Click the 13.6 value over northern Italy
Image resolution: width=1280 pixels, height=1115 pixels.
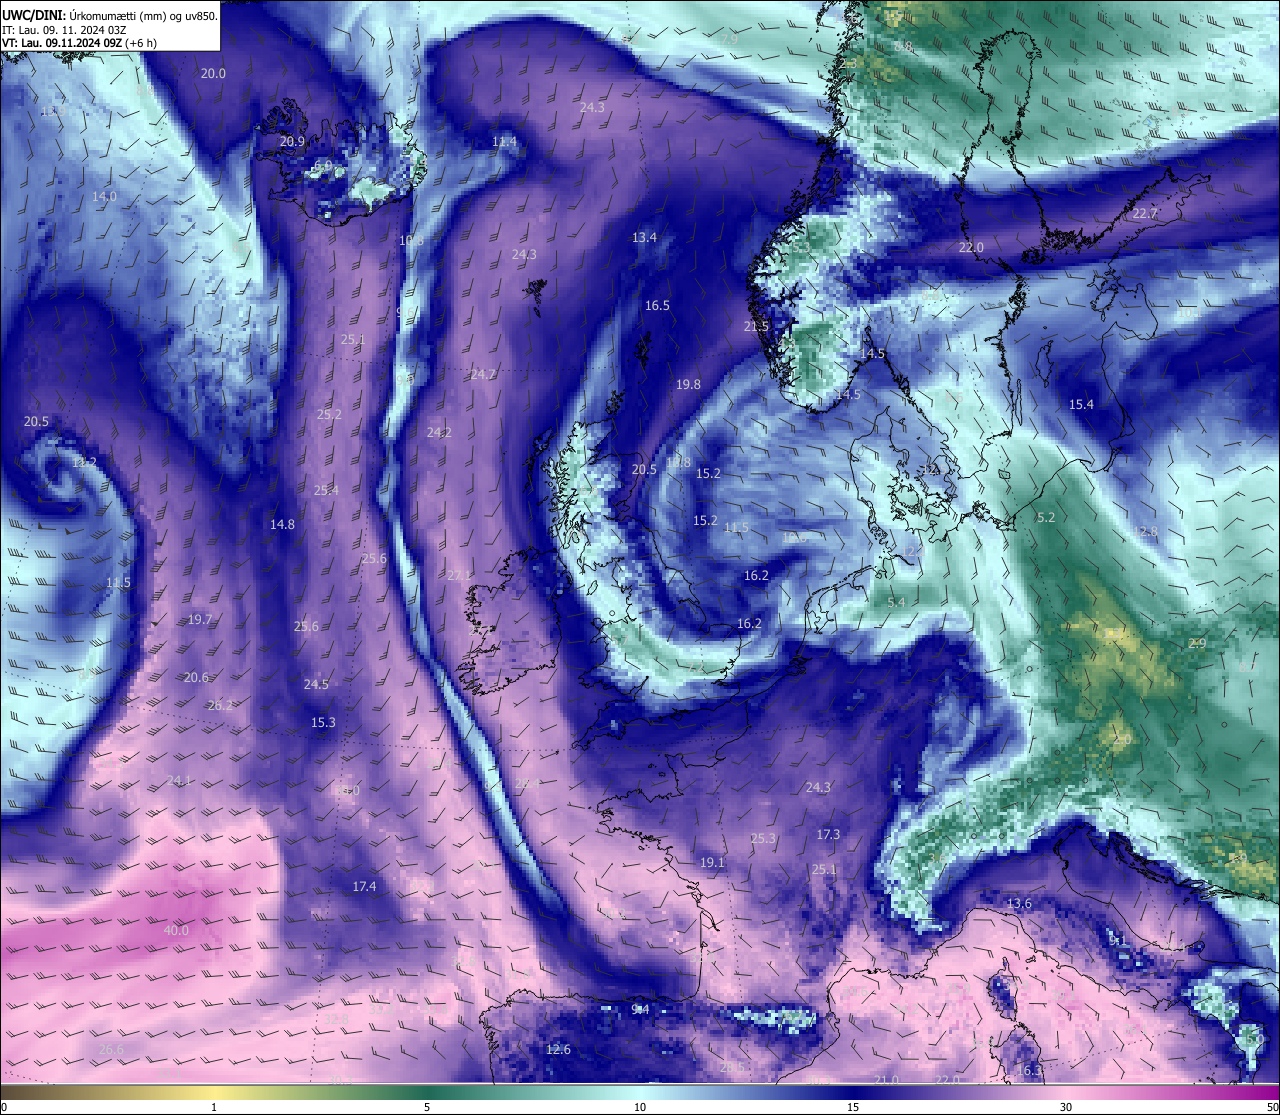[x=1019, y=904]
